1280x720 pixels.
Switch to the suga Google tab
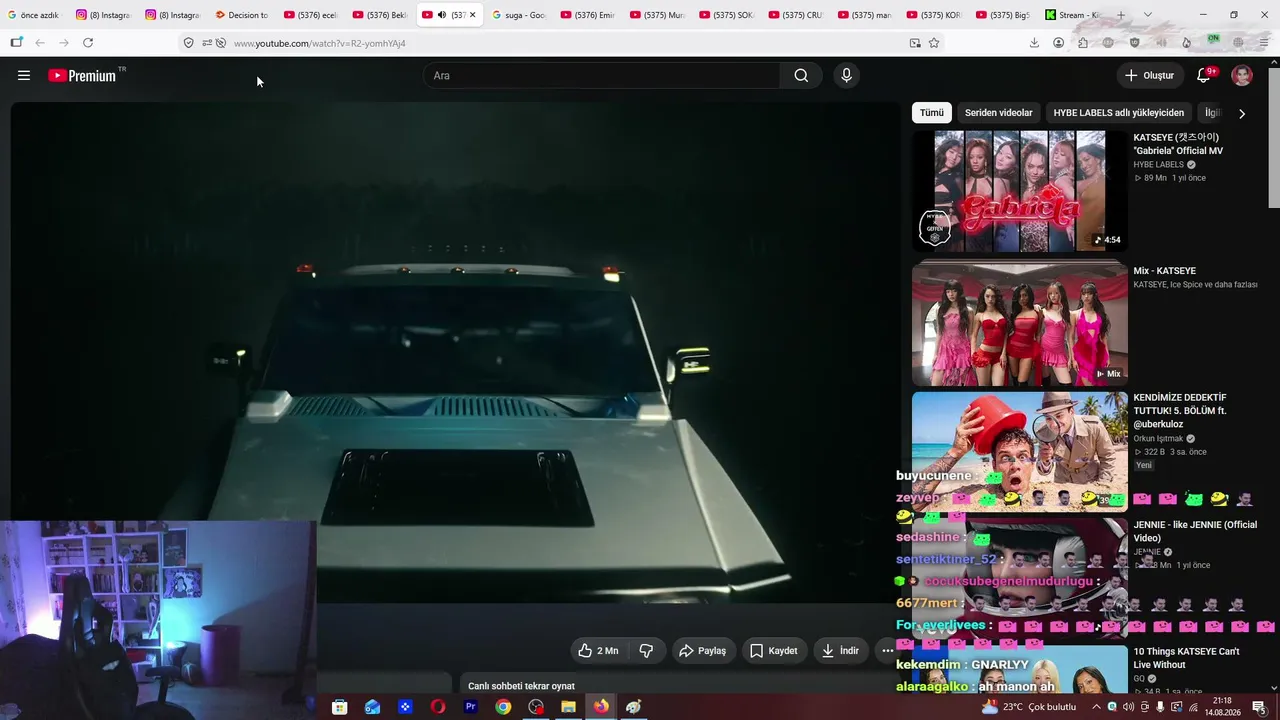coord(519,15)
